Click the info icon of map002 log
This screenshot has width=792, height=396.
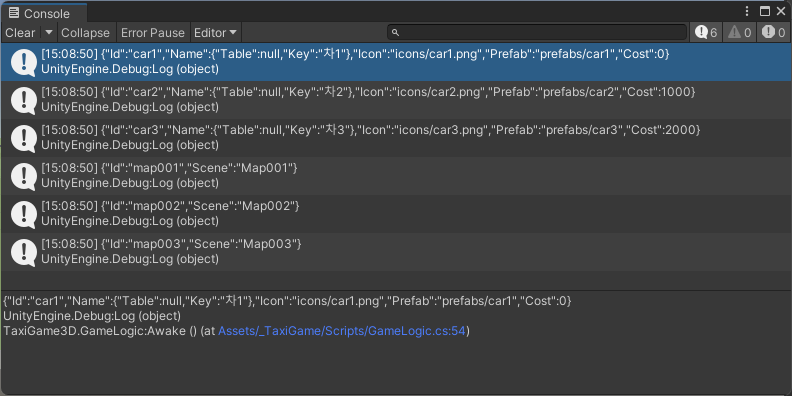pos(23,214)
